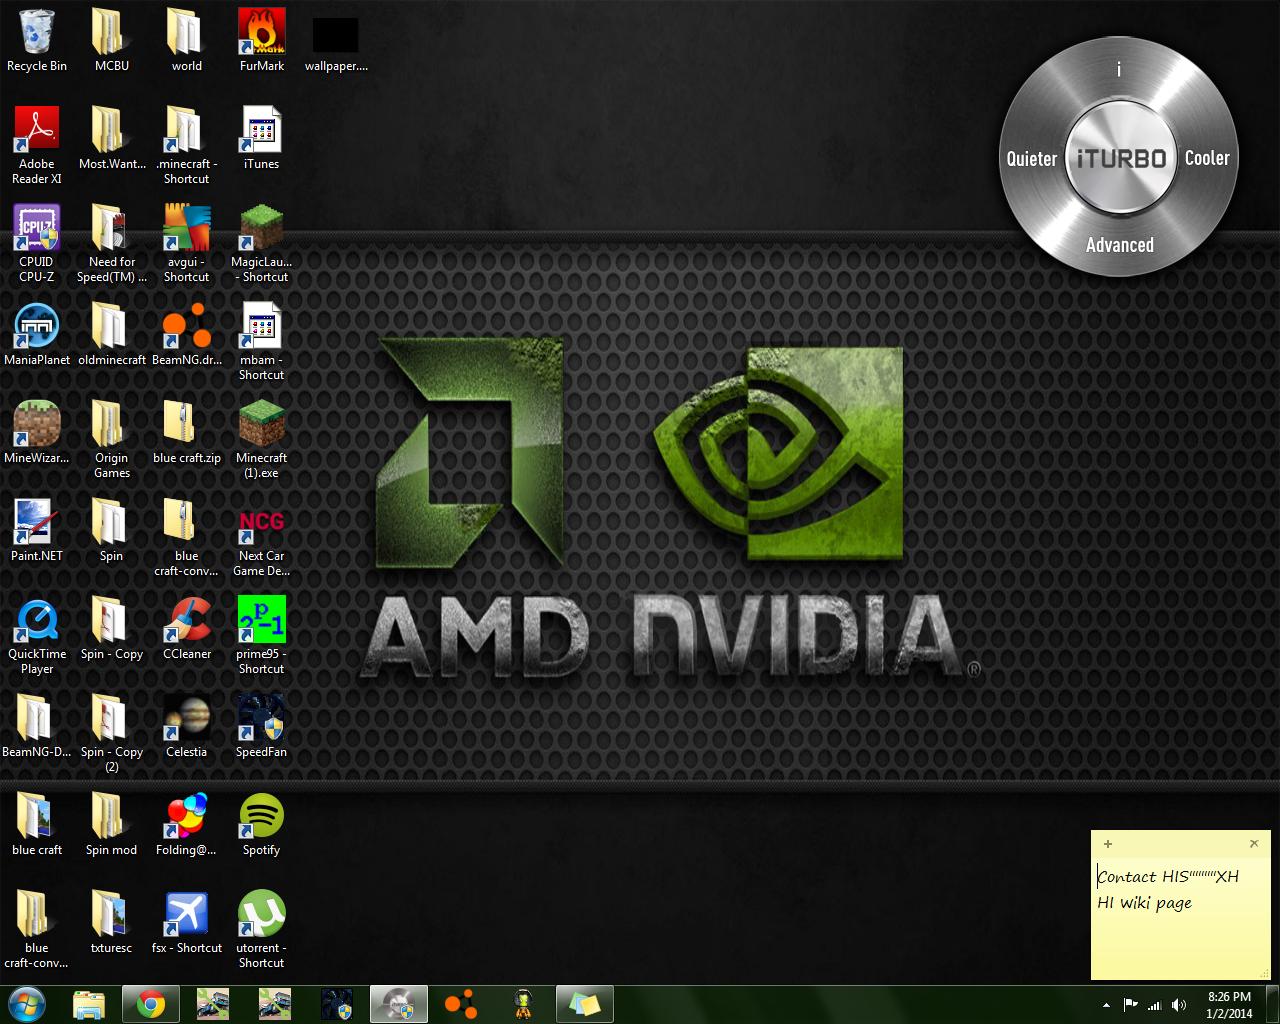Select the MagicLauncher shortcut icon
This screenshot has width=1280, height=1024.
262,244
